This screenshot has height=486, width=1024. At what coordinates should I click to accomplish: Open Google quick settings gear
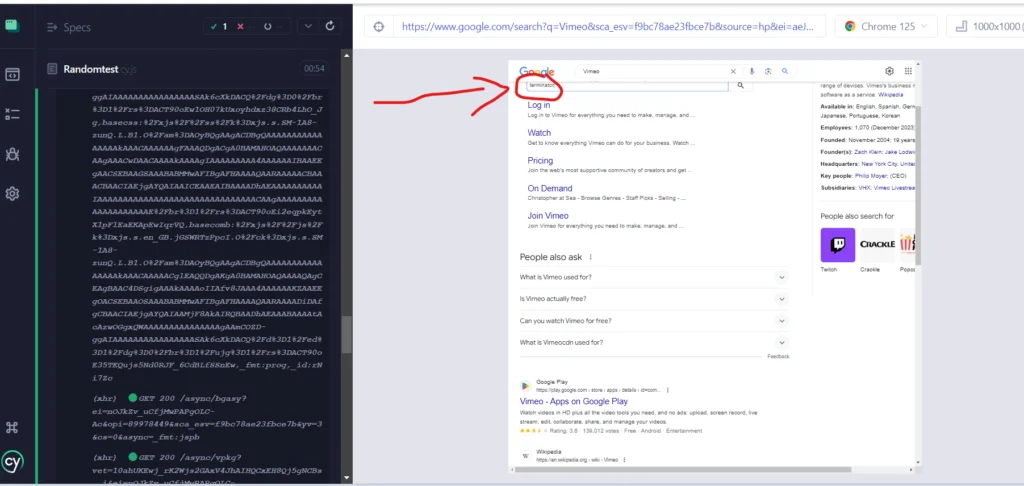click(x=889, y=71)
